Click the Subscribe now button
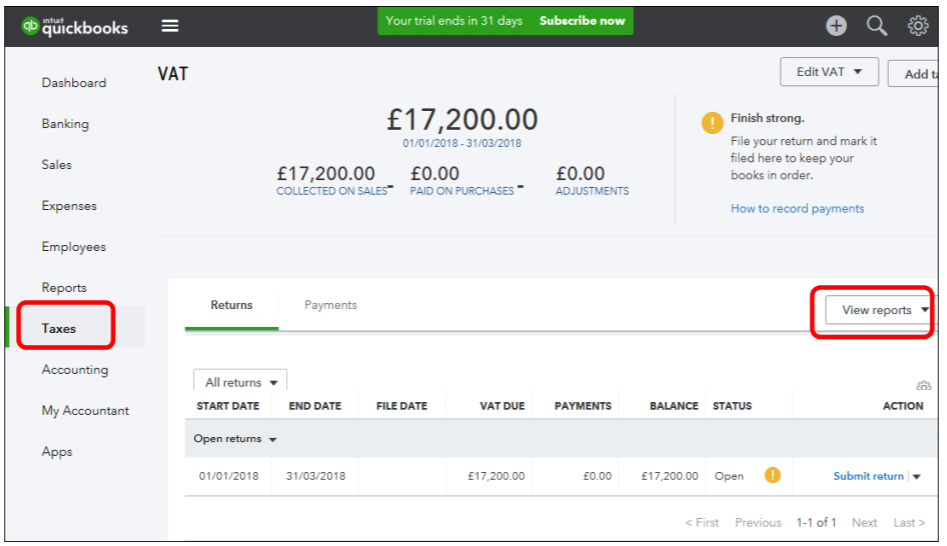The image size is (947, 546). [582, 21]
